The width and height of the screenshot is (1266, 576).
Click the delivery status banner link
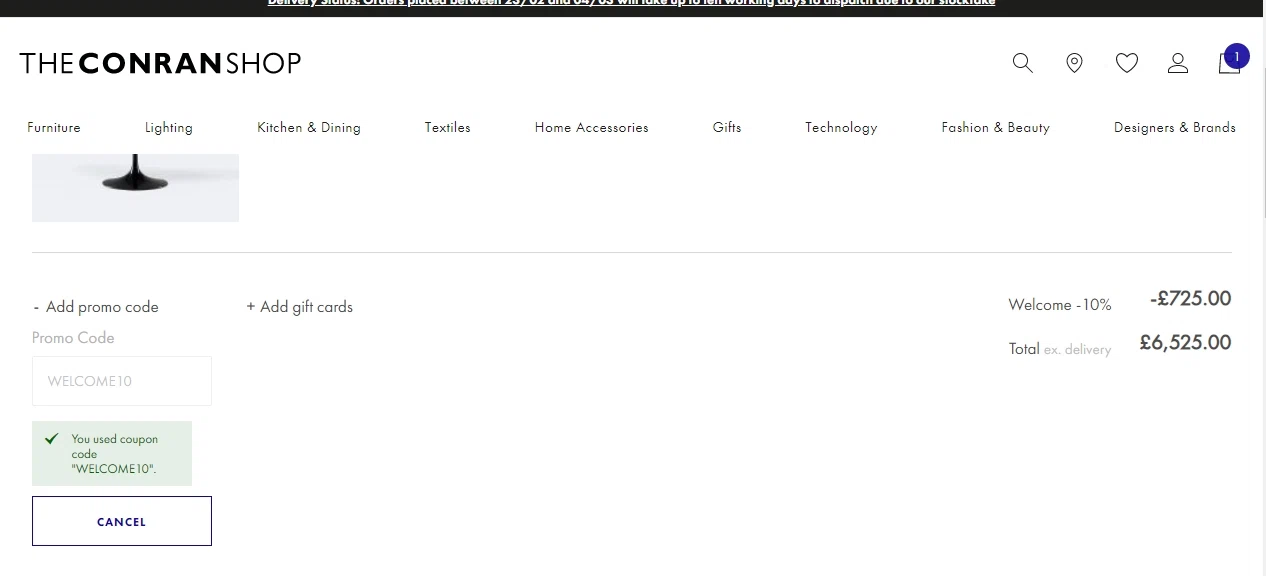[631, 3]
